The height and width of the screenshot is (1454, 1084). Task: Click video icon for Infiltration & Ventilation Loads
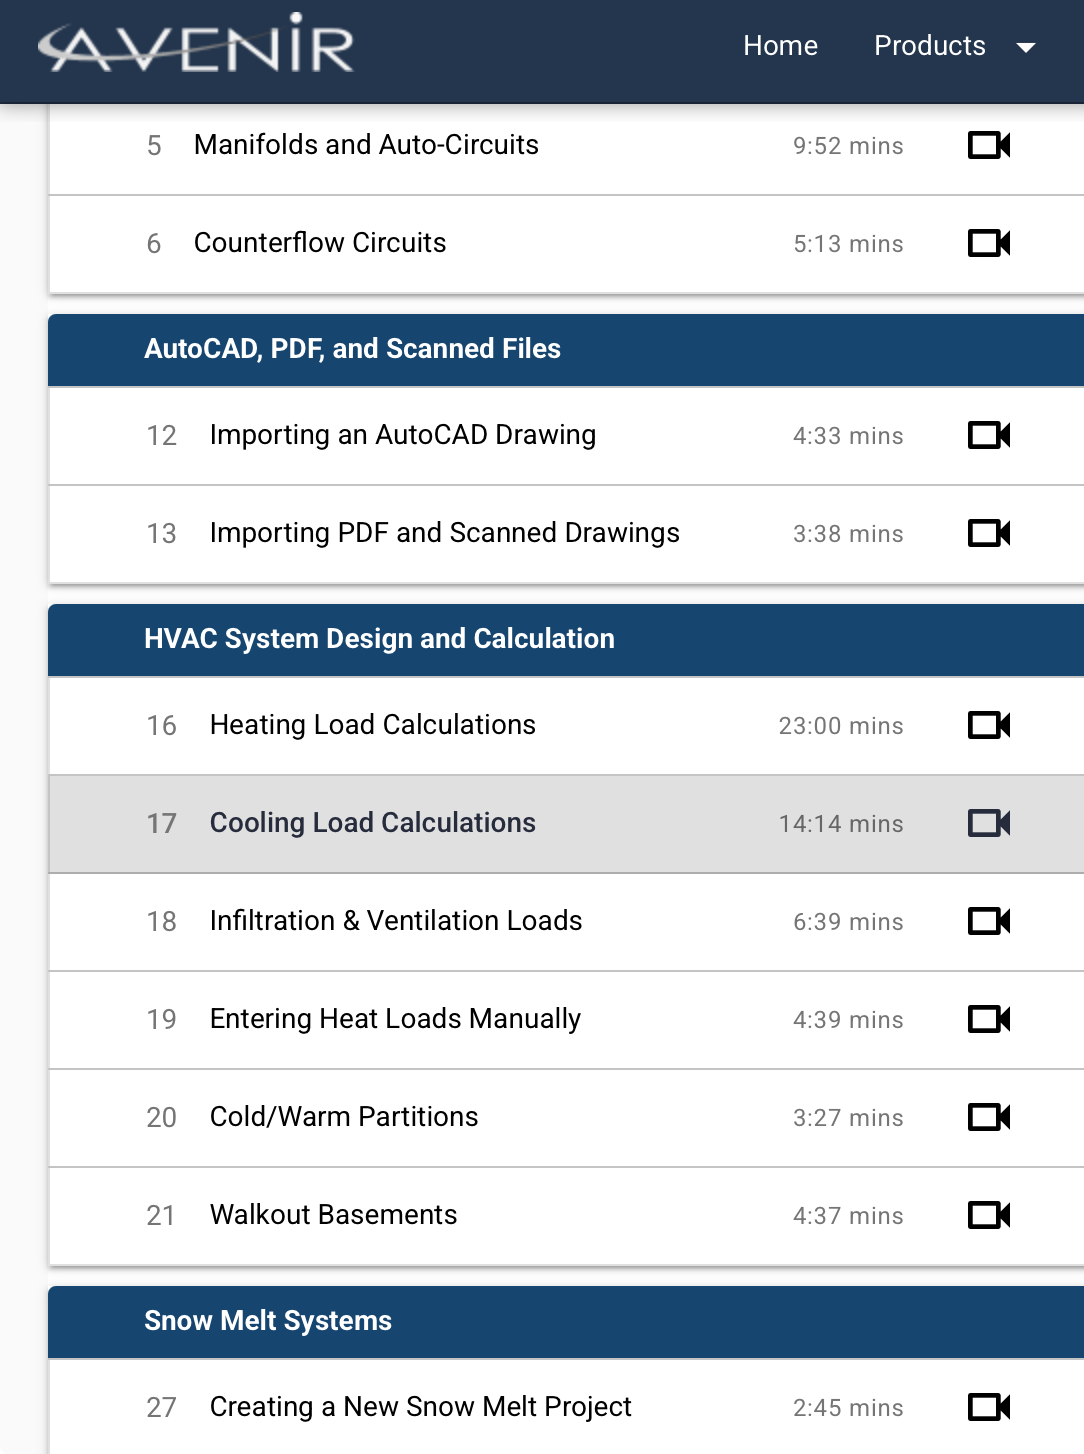point(989,921)
